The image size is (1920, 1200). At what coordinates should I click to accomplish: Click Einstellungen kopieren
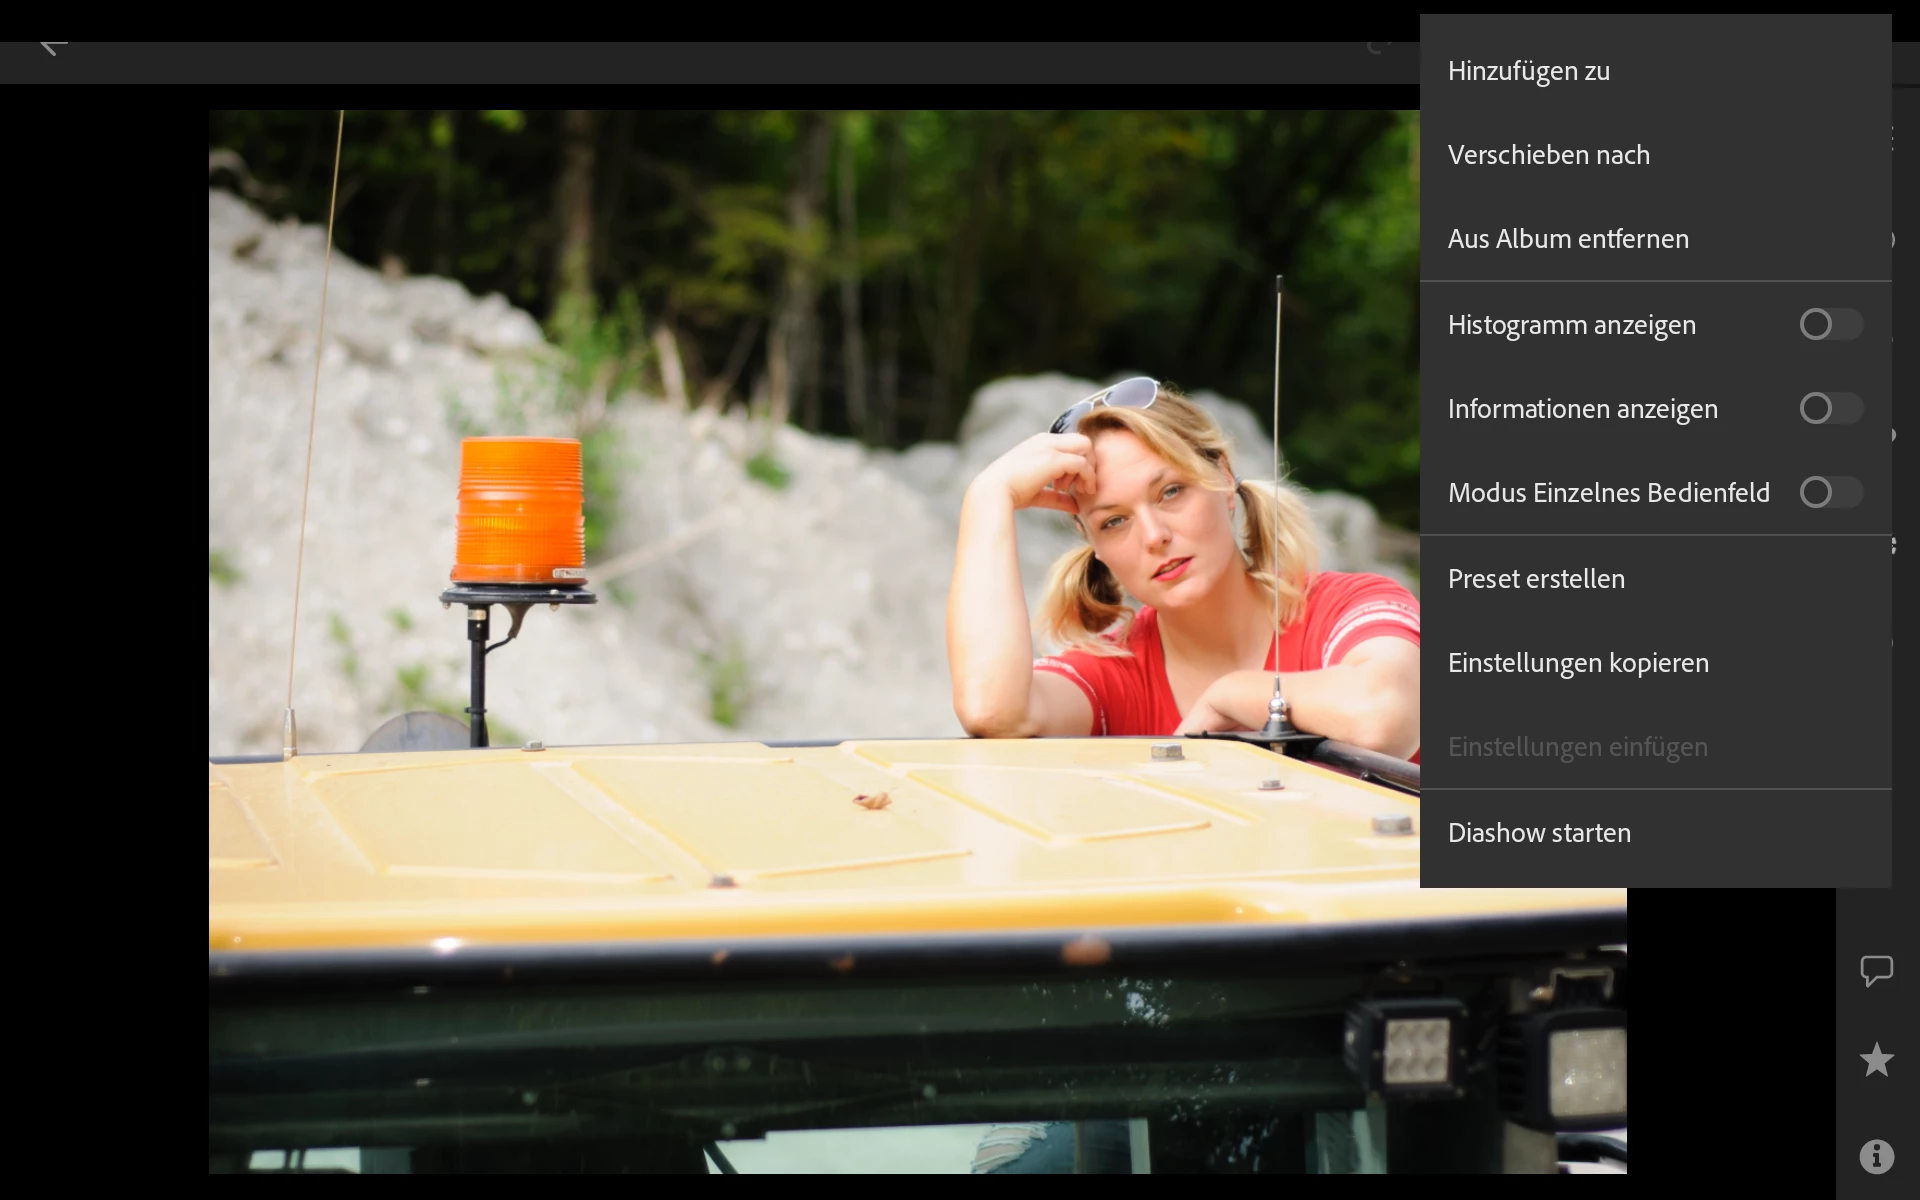click(1578, 663)
